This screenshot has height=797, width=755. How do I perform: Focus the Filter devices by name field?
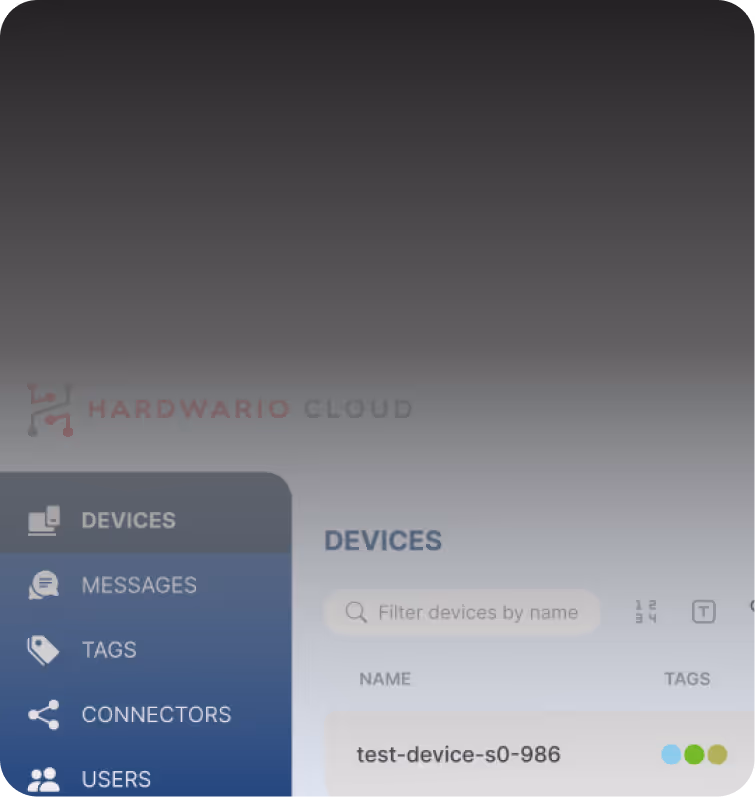coord(462,612)
